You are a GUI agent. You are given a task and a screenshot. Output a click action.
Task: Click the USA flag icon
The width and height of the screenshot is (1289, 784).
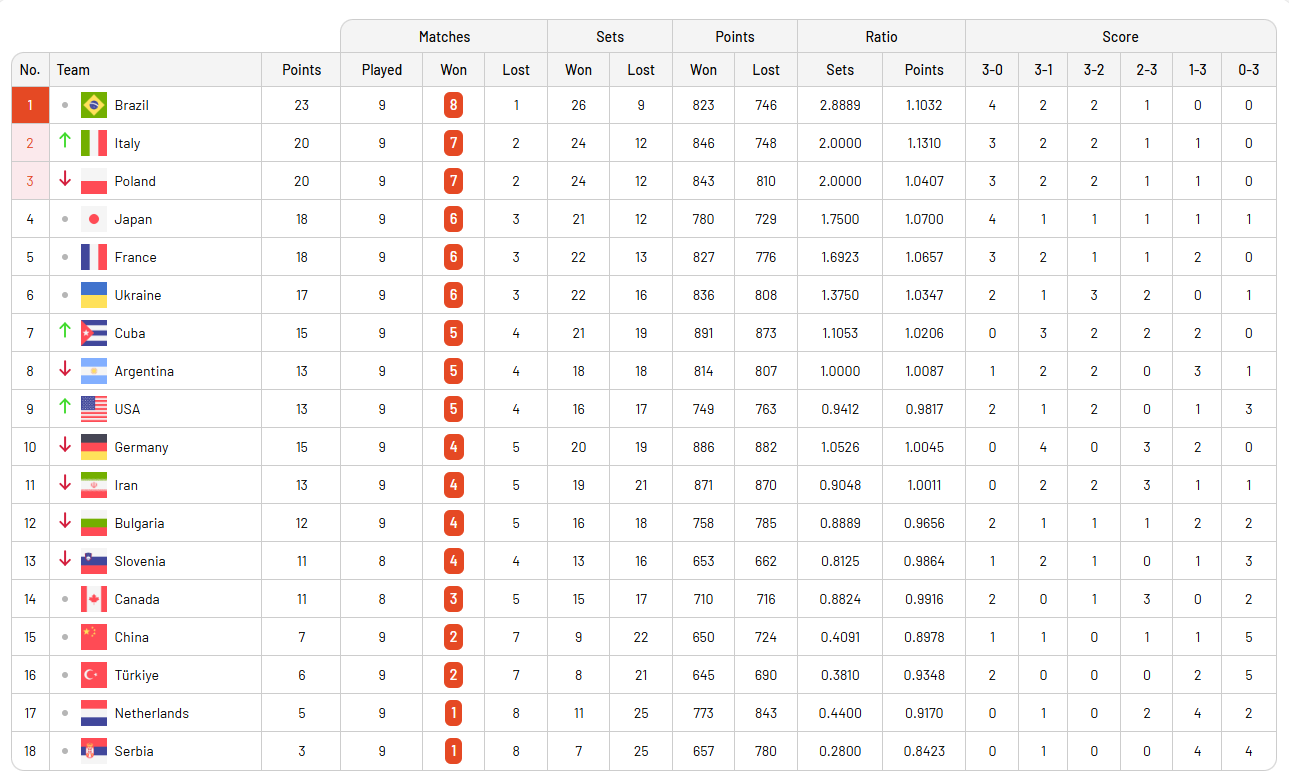(x=94, y=409)
